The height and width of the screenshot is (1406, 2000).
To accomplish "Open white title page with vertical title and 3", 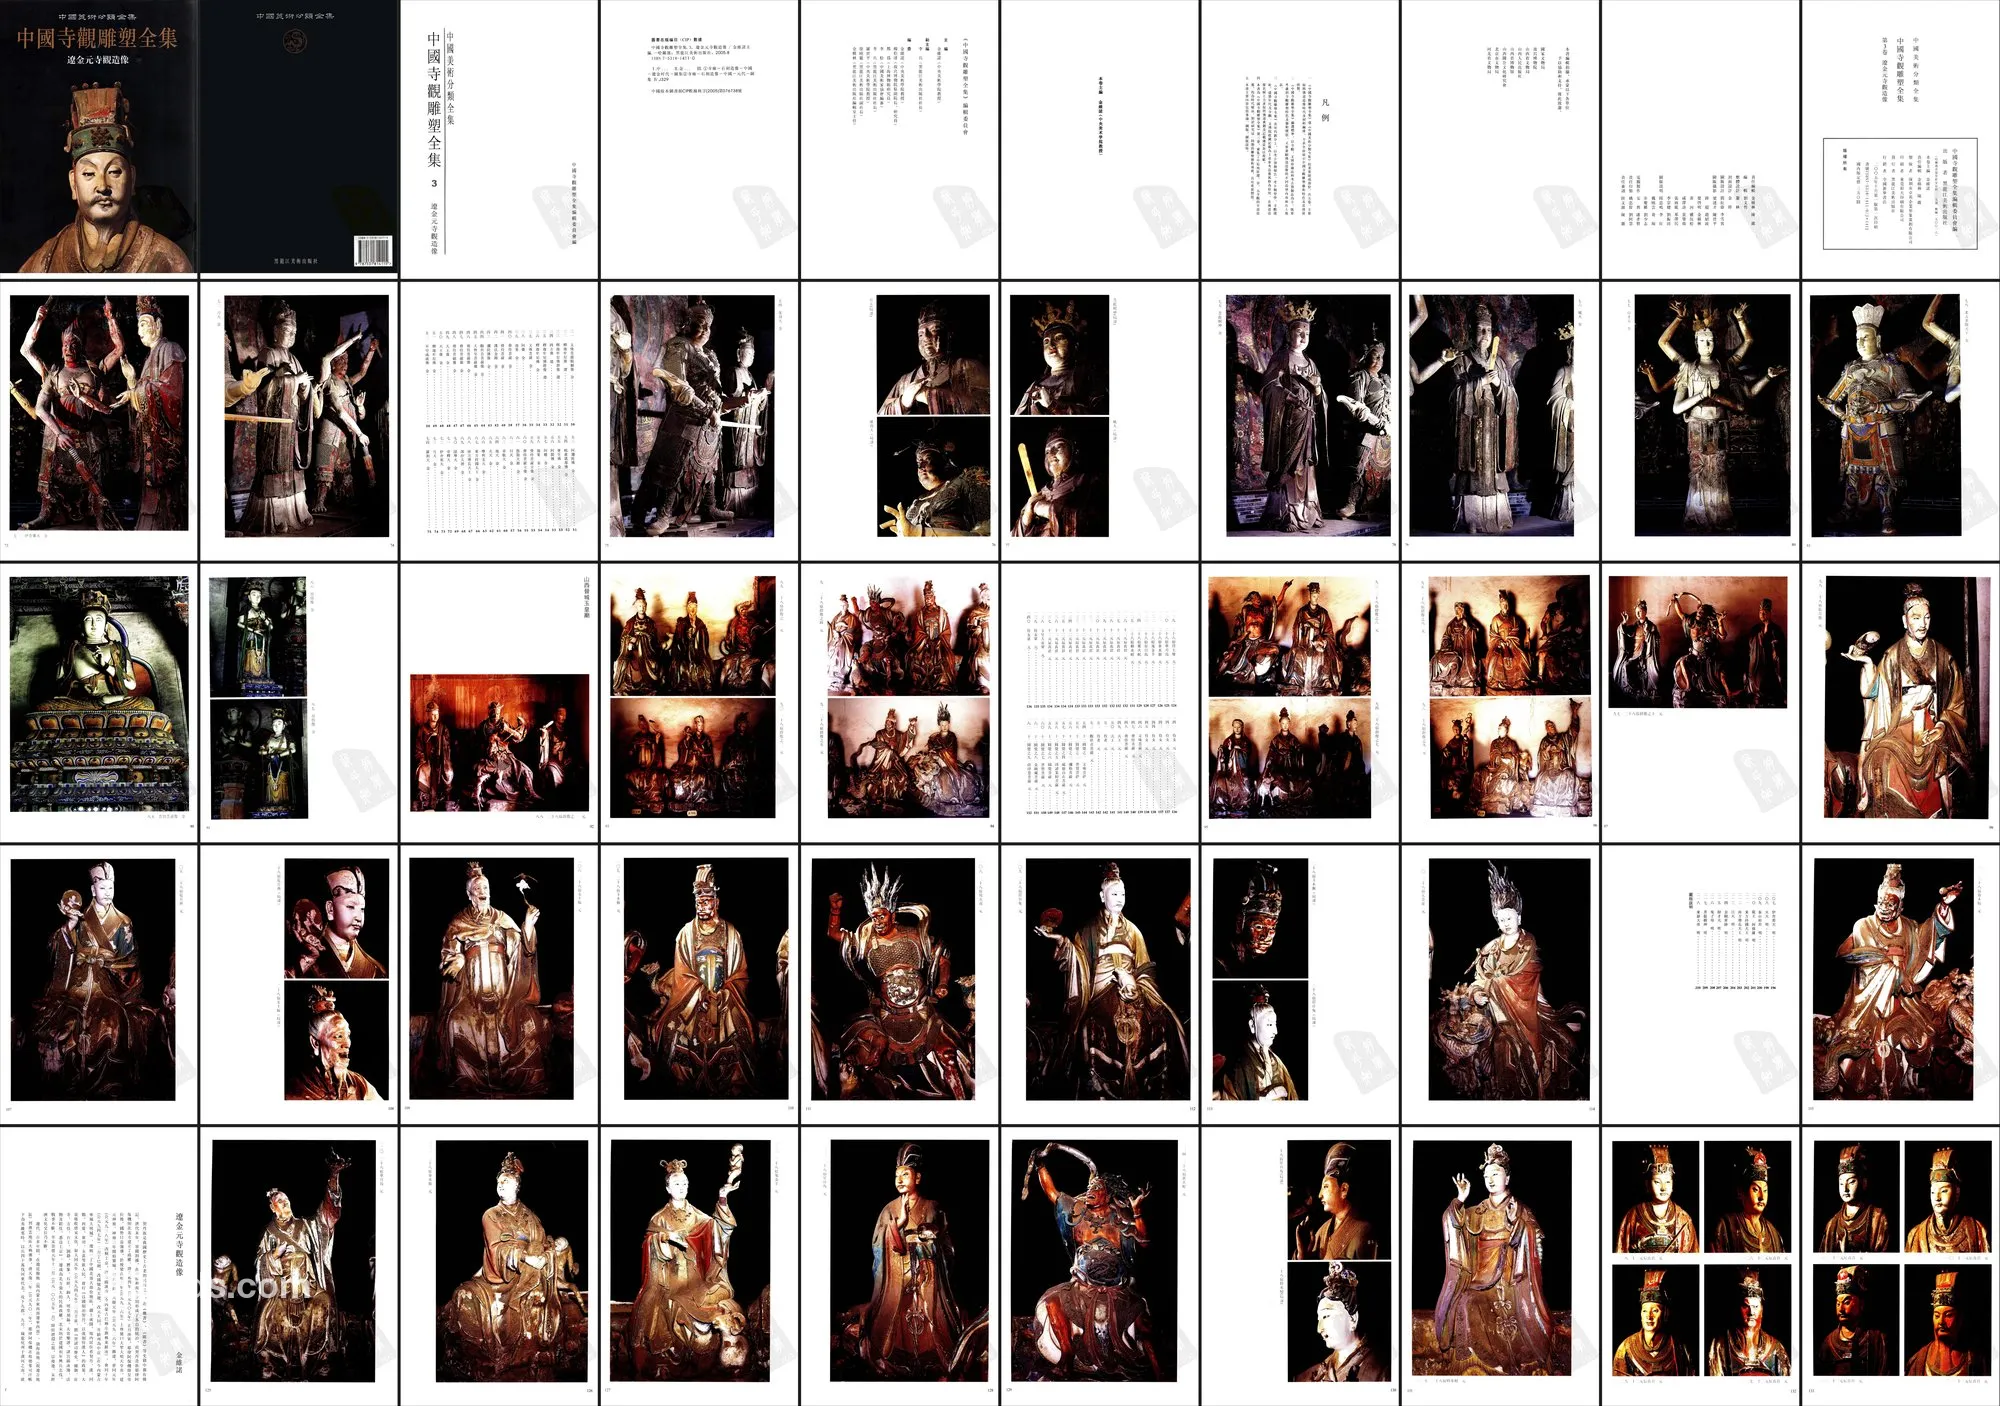I will coord(499,139).
